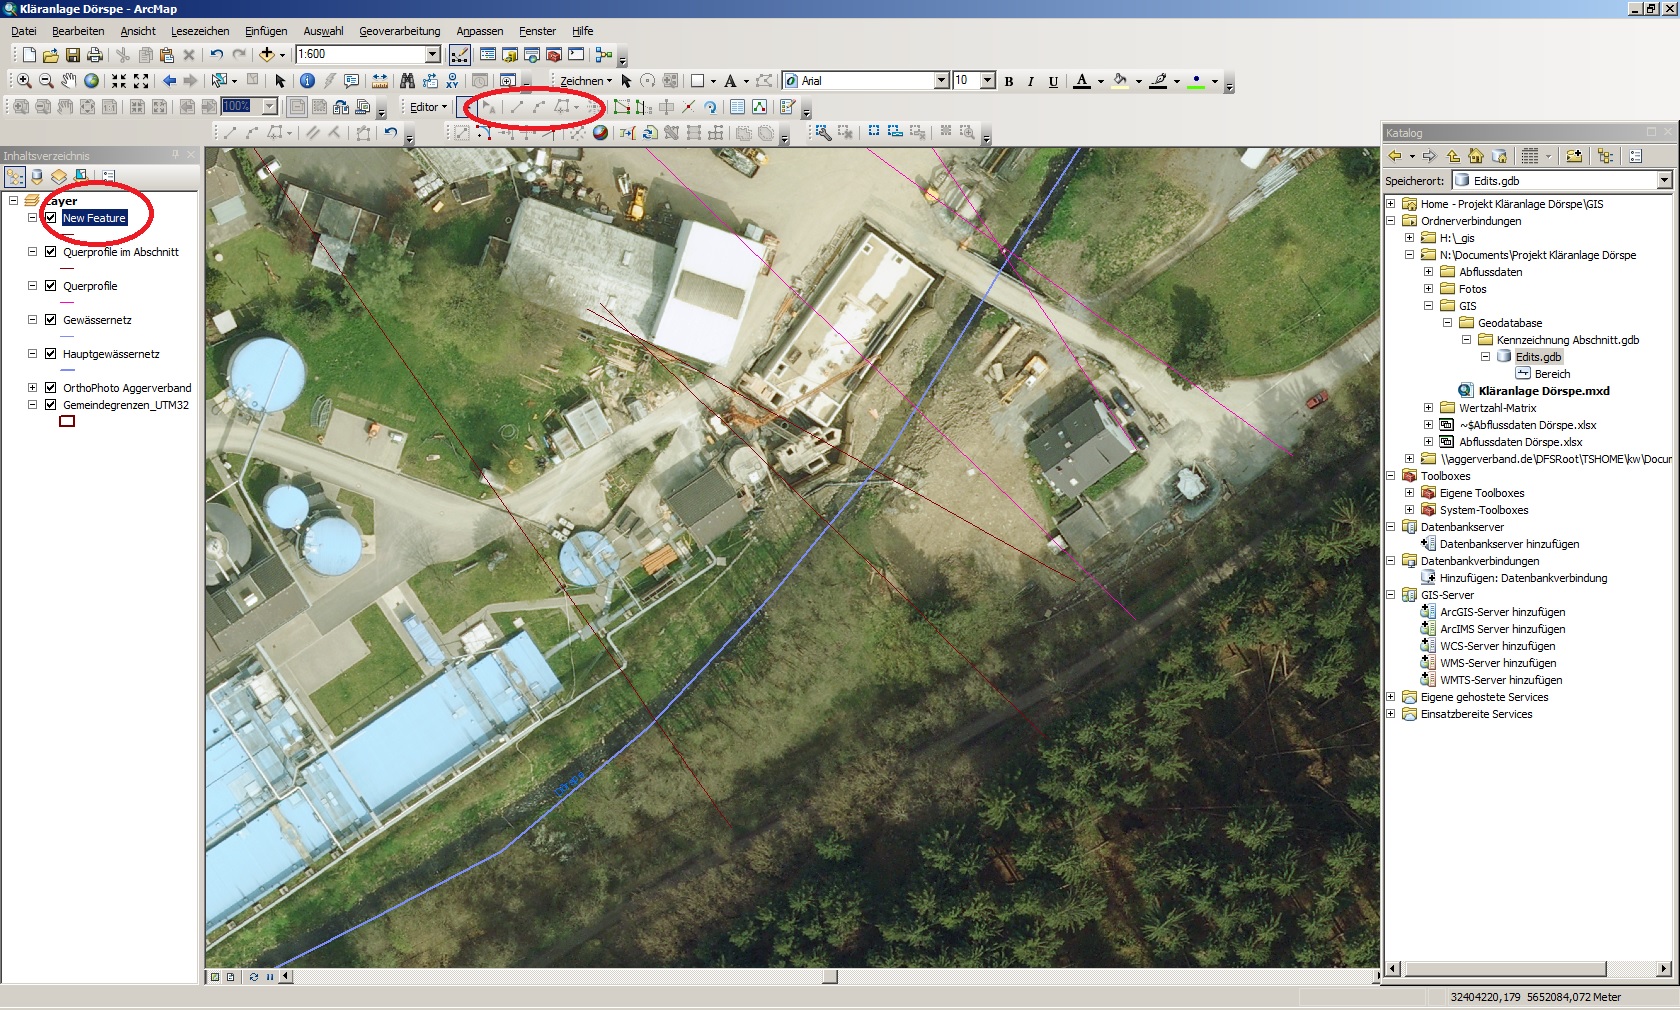Click the Home icon in the Katalog toolbar

pos(1476,155)
